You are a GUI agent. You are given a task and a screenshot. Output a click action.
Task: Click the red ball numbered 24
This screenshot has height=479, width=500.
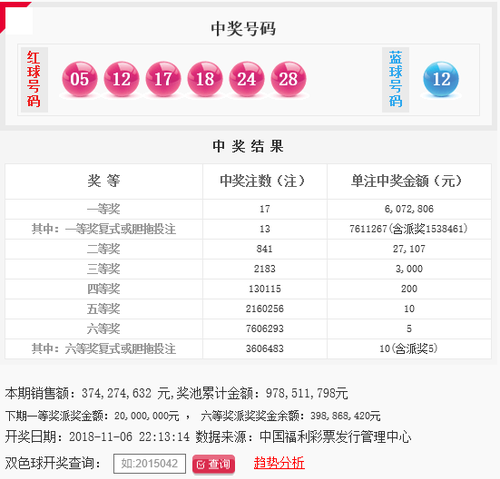(x=247, y=79)
